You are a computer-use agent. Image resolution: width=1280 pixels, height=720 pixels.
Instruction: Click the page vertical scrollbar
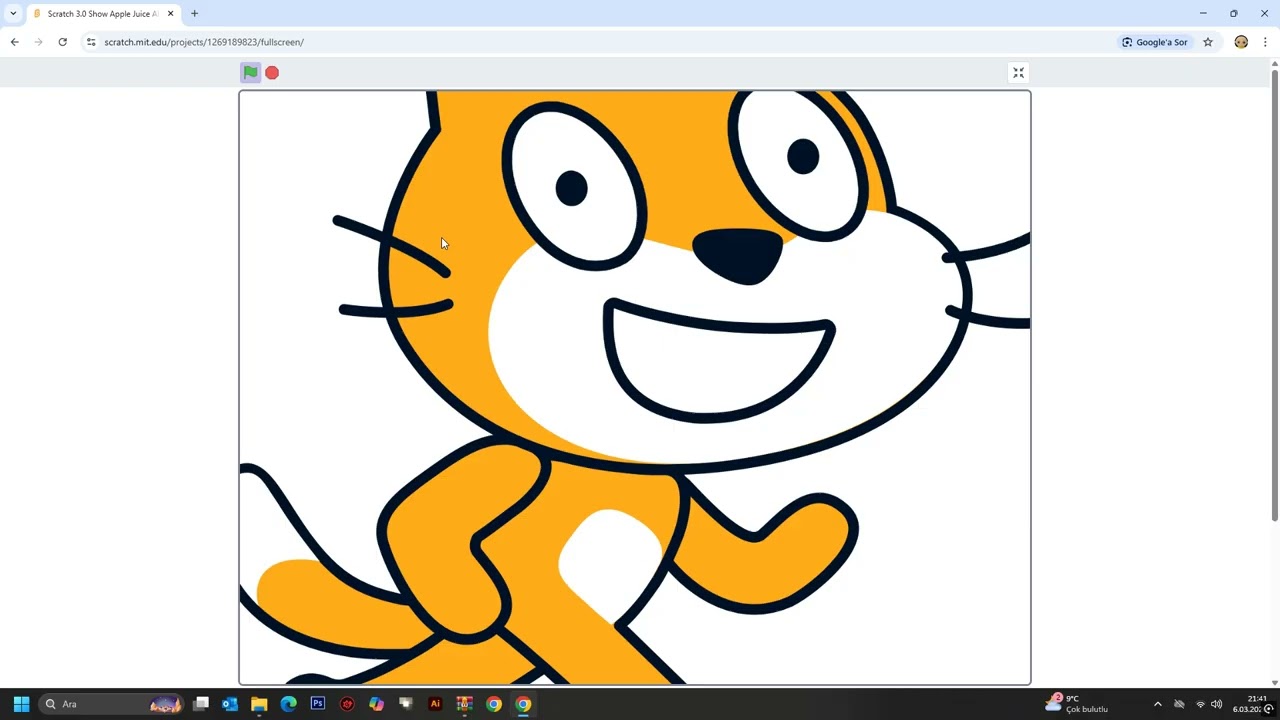click(1274, 295)
